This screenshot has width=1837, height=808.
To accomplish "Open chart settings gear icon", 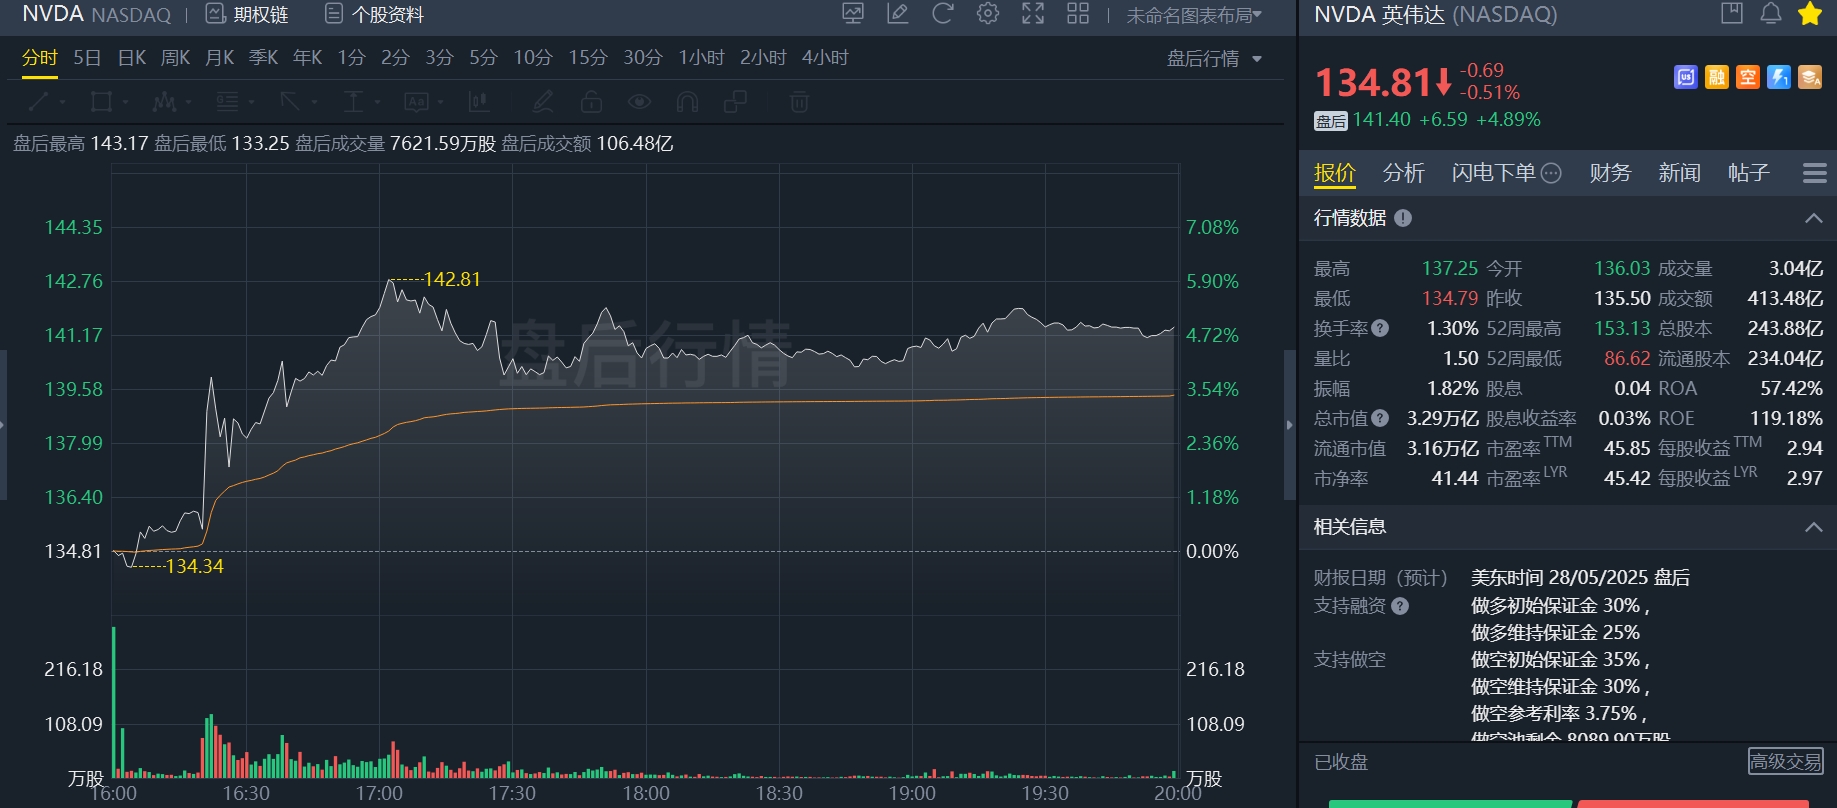I will (988, 14).
